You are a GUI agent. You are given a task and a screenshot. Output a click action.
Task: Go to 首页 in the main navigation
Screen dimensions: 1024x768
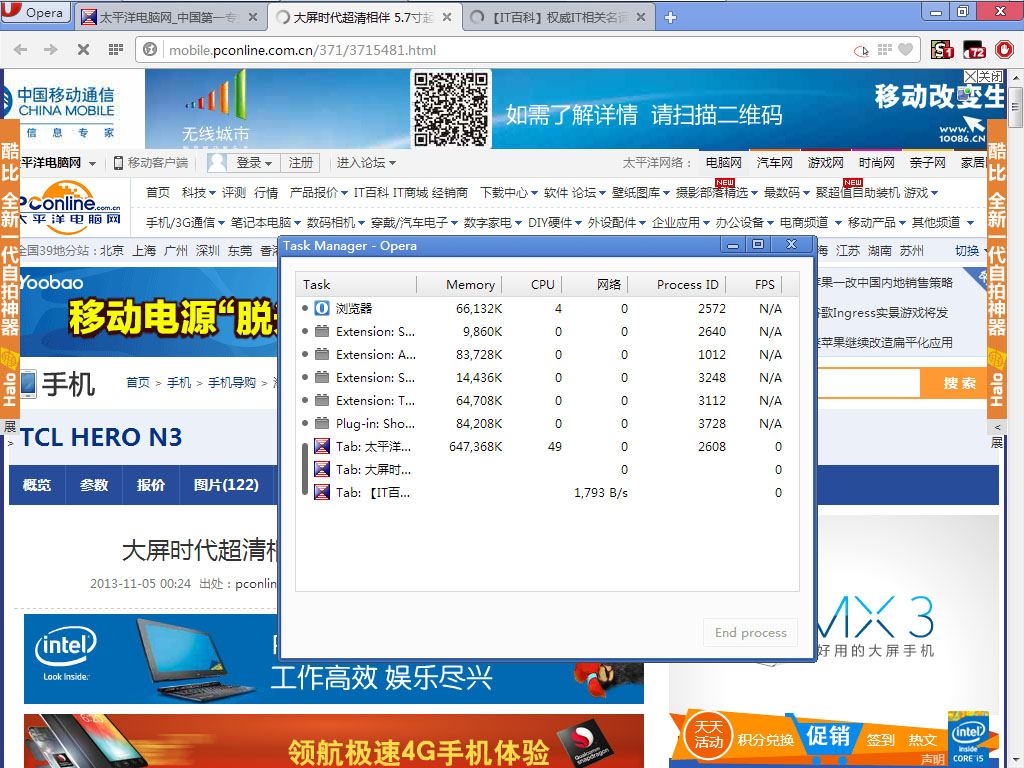tap(157, 193)
